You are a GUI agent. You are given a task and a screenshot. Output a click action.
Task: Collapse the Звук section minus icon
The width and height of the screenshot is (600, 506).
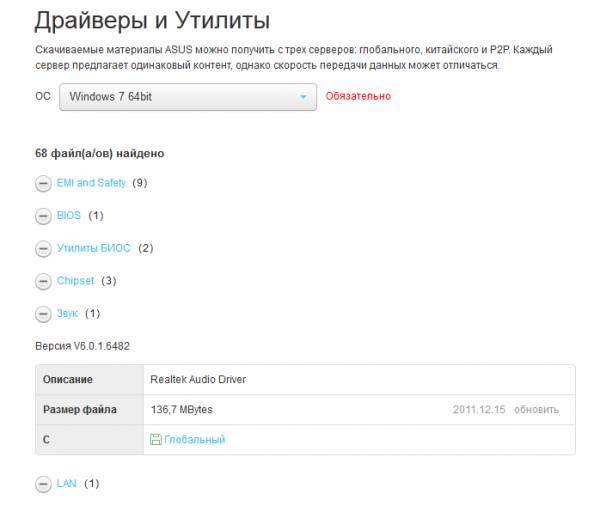tap(43, 315)
